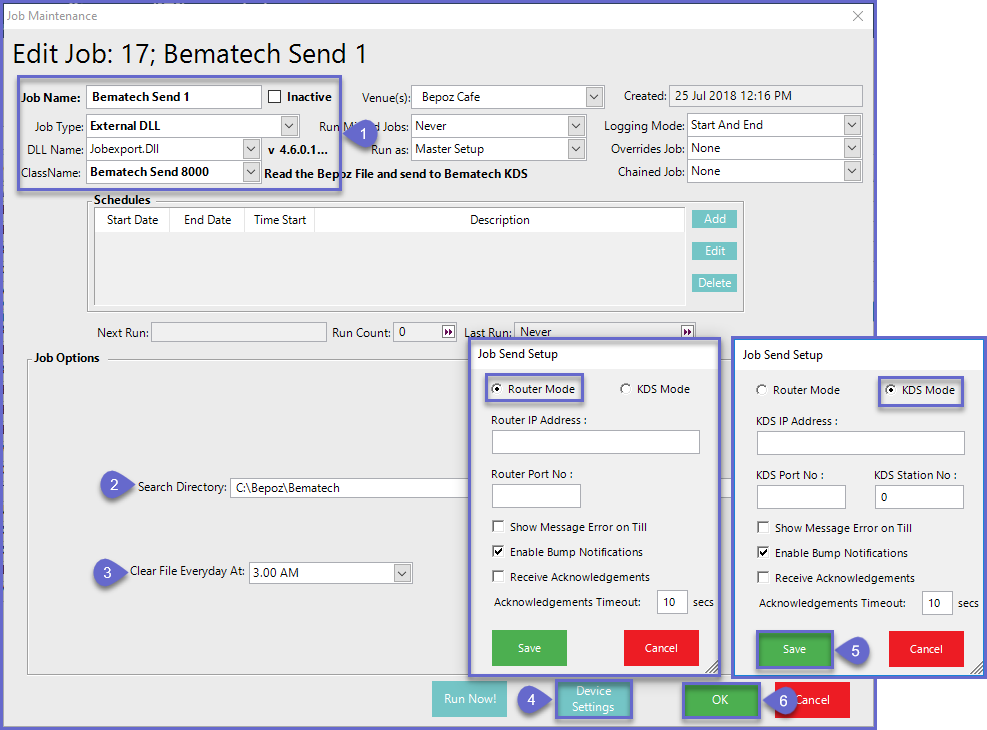
Task: Select Router Mode radio button in left panel
Action: pyautogui.click(x=496, y=389)
